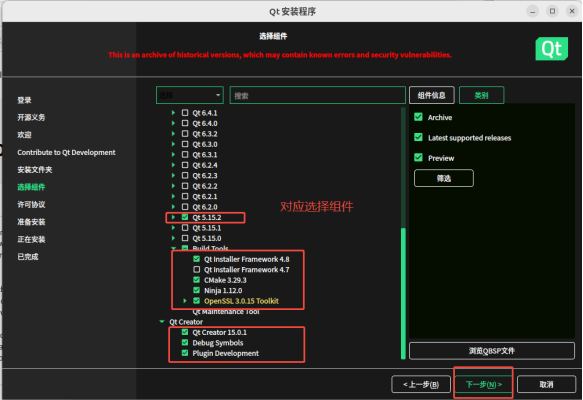Click the 已完成 step in sidebar
The height and width of the screenshot is (400, 583).
tap(28, 257)
